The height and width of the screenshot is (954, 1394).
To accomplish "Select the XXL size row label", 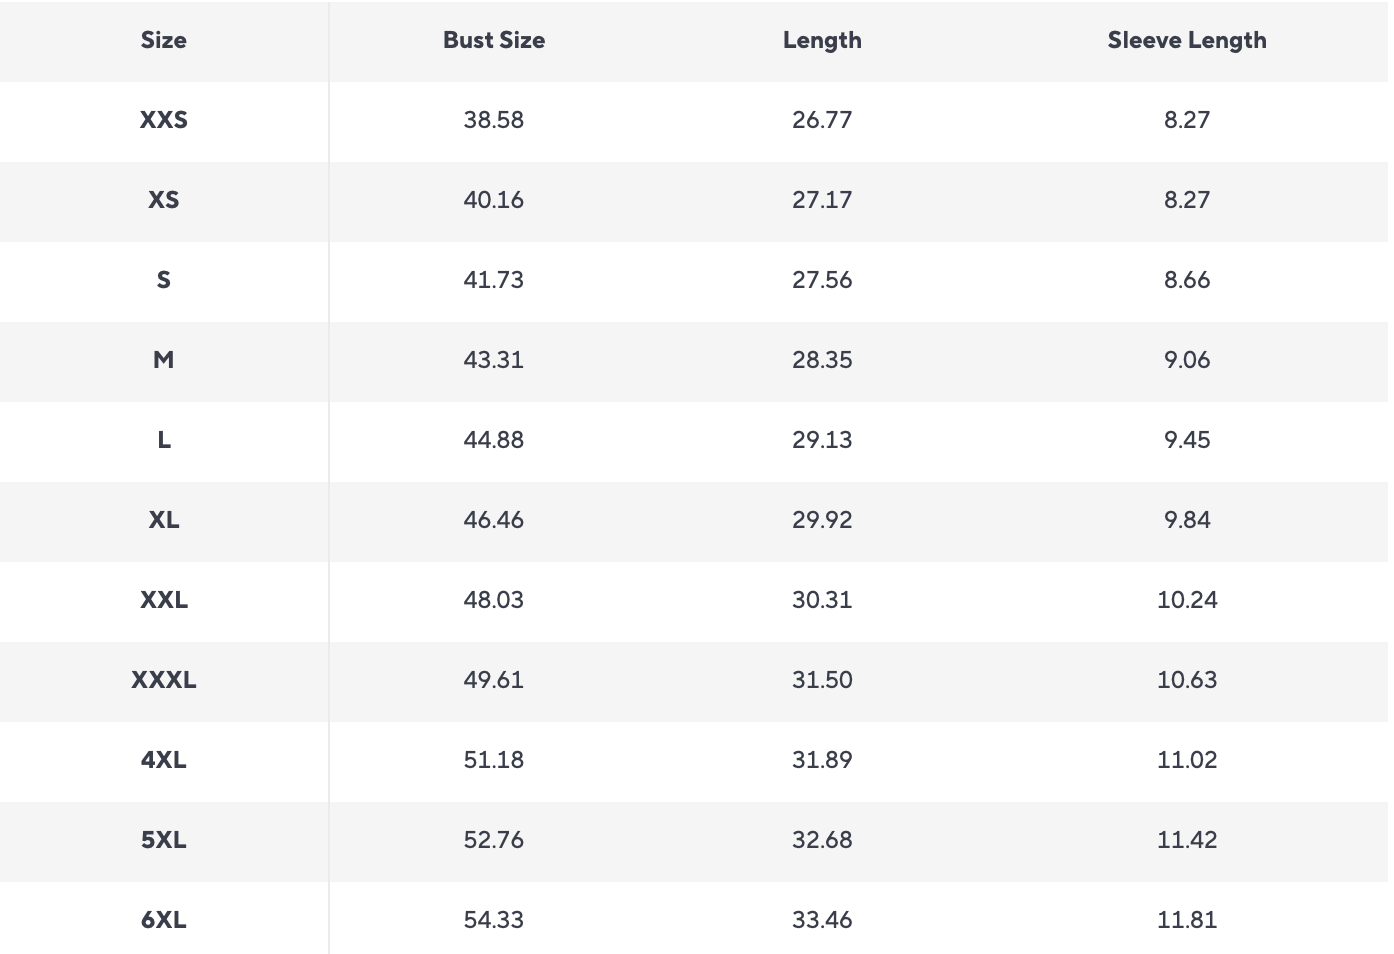I will coord(164,600).
